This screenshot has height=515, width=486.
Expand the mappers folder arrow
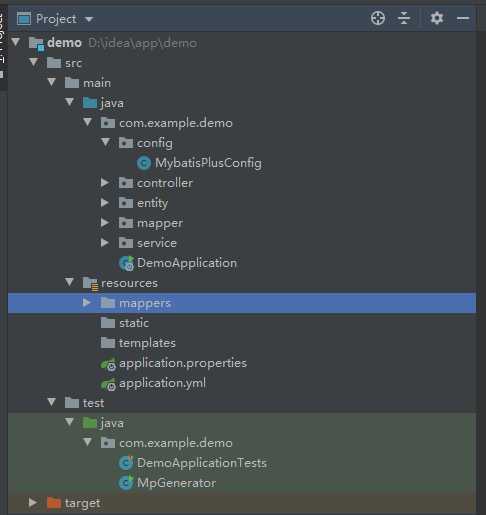[87, 302]
